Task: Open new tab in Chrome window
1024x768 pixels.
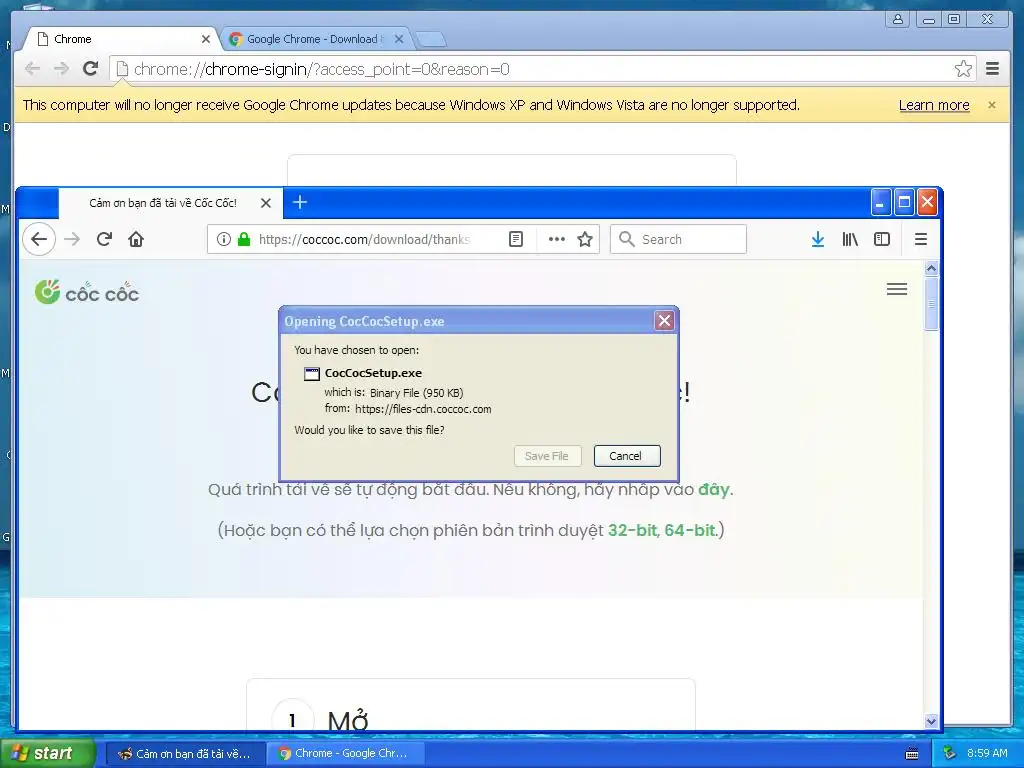Action: (x=431, y=39)
